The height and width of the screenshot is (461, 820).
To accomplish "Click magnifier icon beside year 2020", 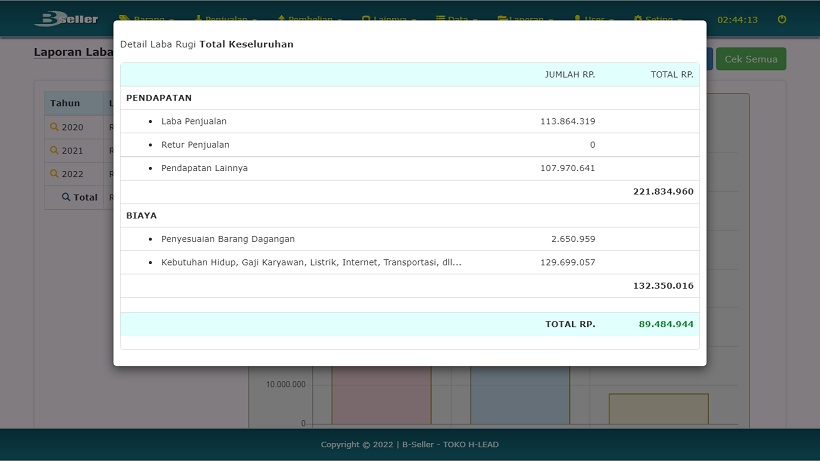I will 55,127.
